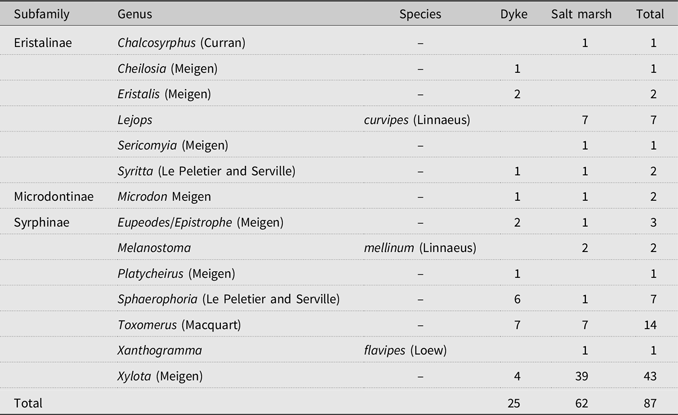678x415 pixels.
Task: Click the Species column header
Action: pyautogui.click(x=420, y=15)
